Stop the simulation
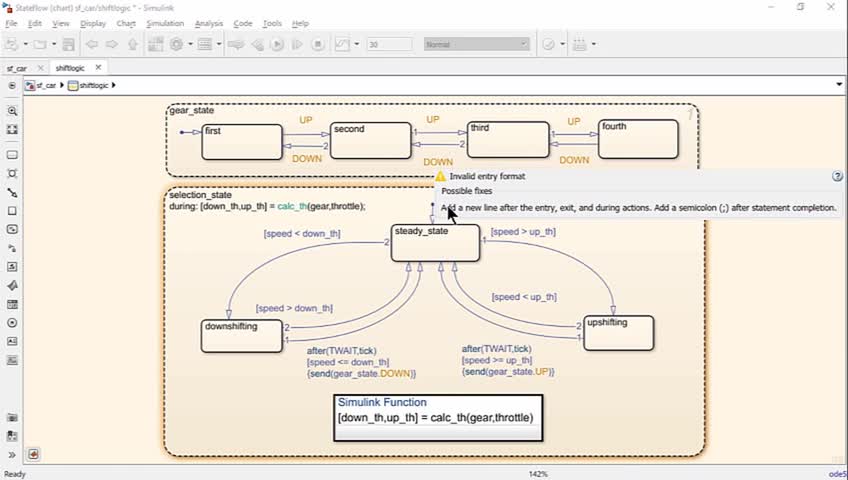This screenshot has height=480, width=848. (x=318, y=44)
